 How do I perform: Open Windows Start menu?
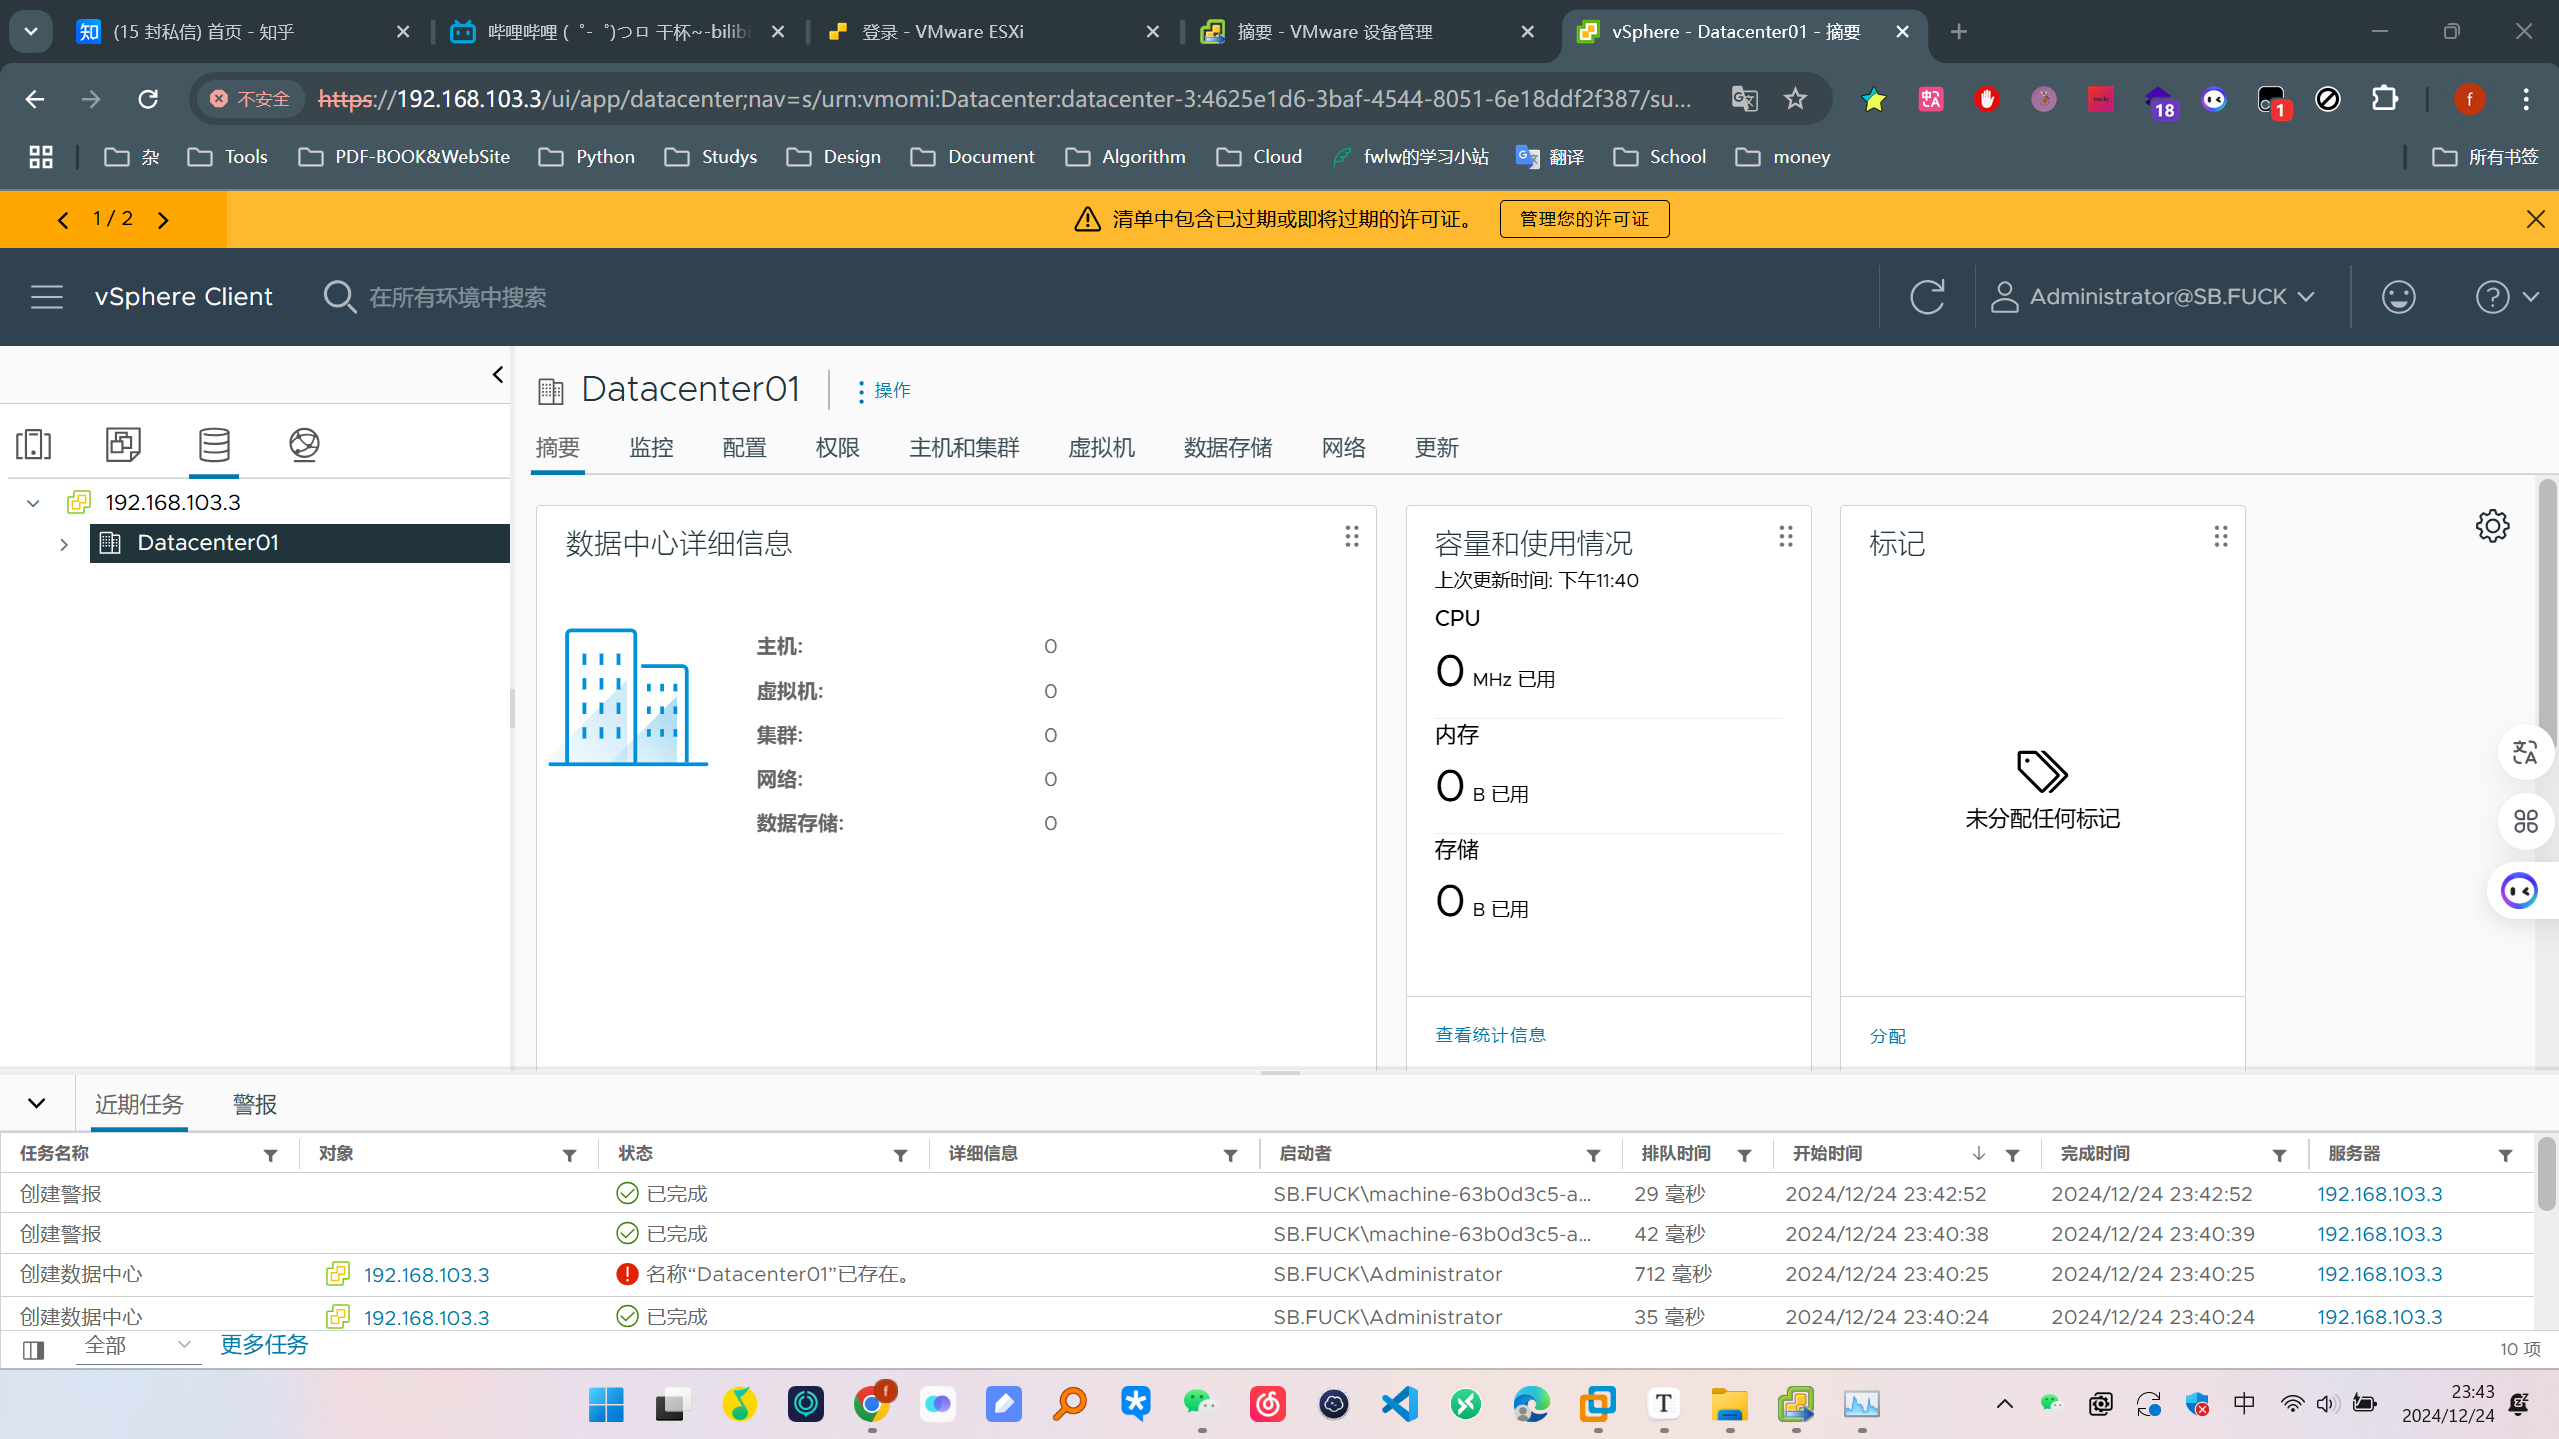[606, 1405]
